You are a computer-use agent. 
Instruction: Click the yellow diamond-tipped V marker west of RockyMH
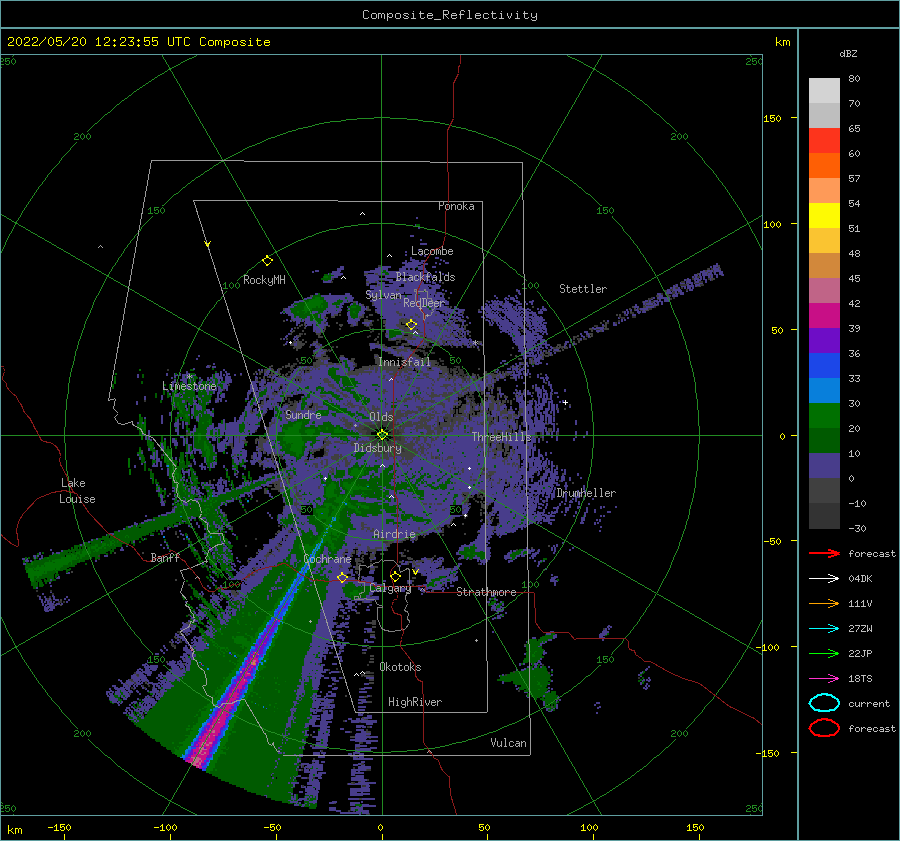point(208,244)
